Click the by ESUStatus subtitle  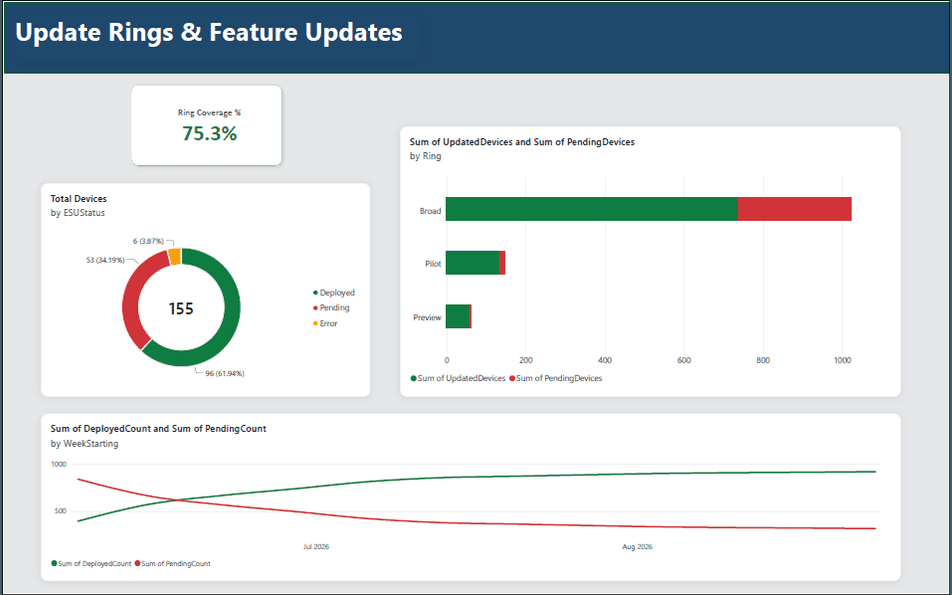78,213
